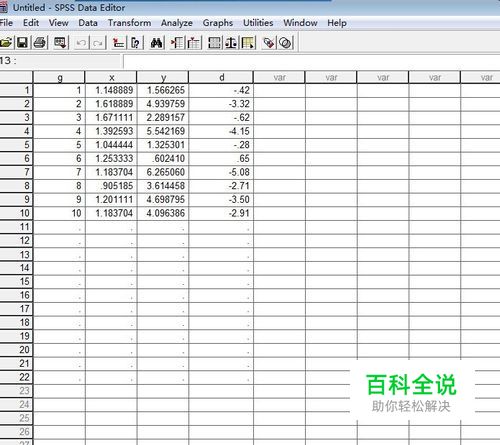Click cell with value 6.265060
Viewport: 500px width, 445px height.
pyautogui.click(x=163, y=172)
